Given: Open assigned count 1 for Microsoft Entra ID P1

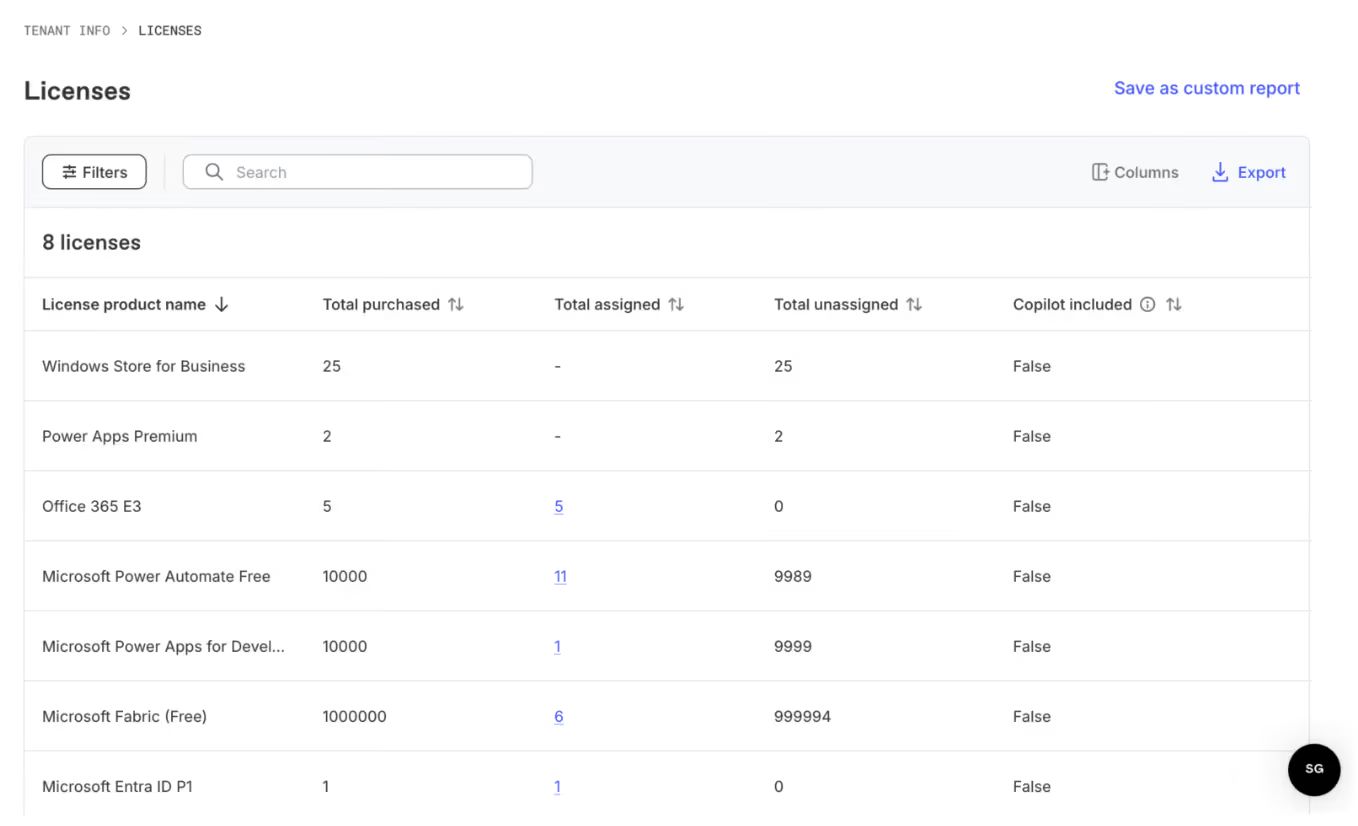Looking at the screenshot, I should click(x=557, y=786).
